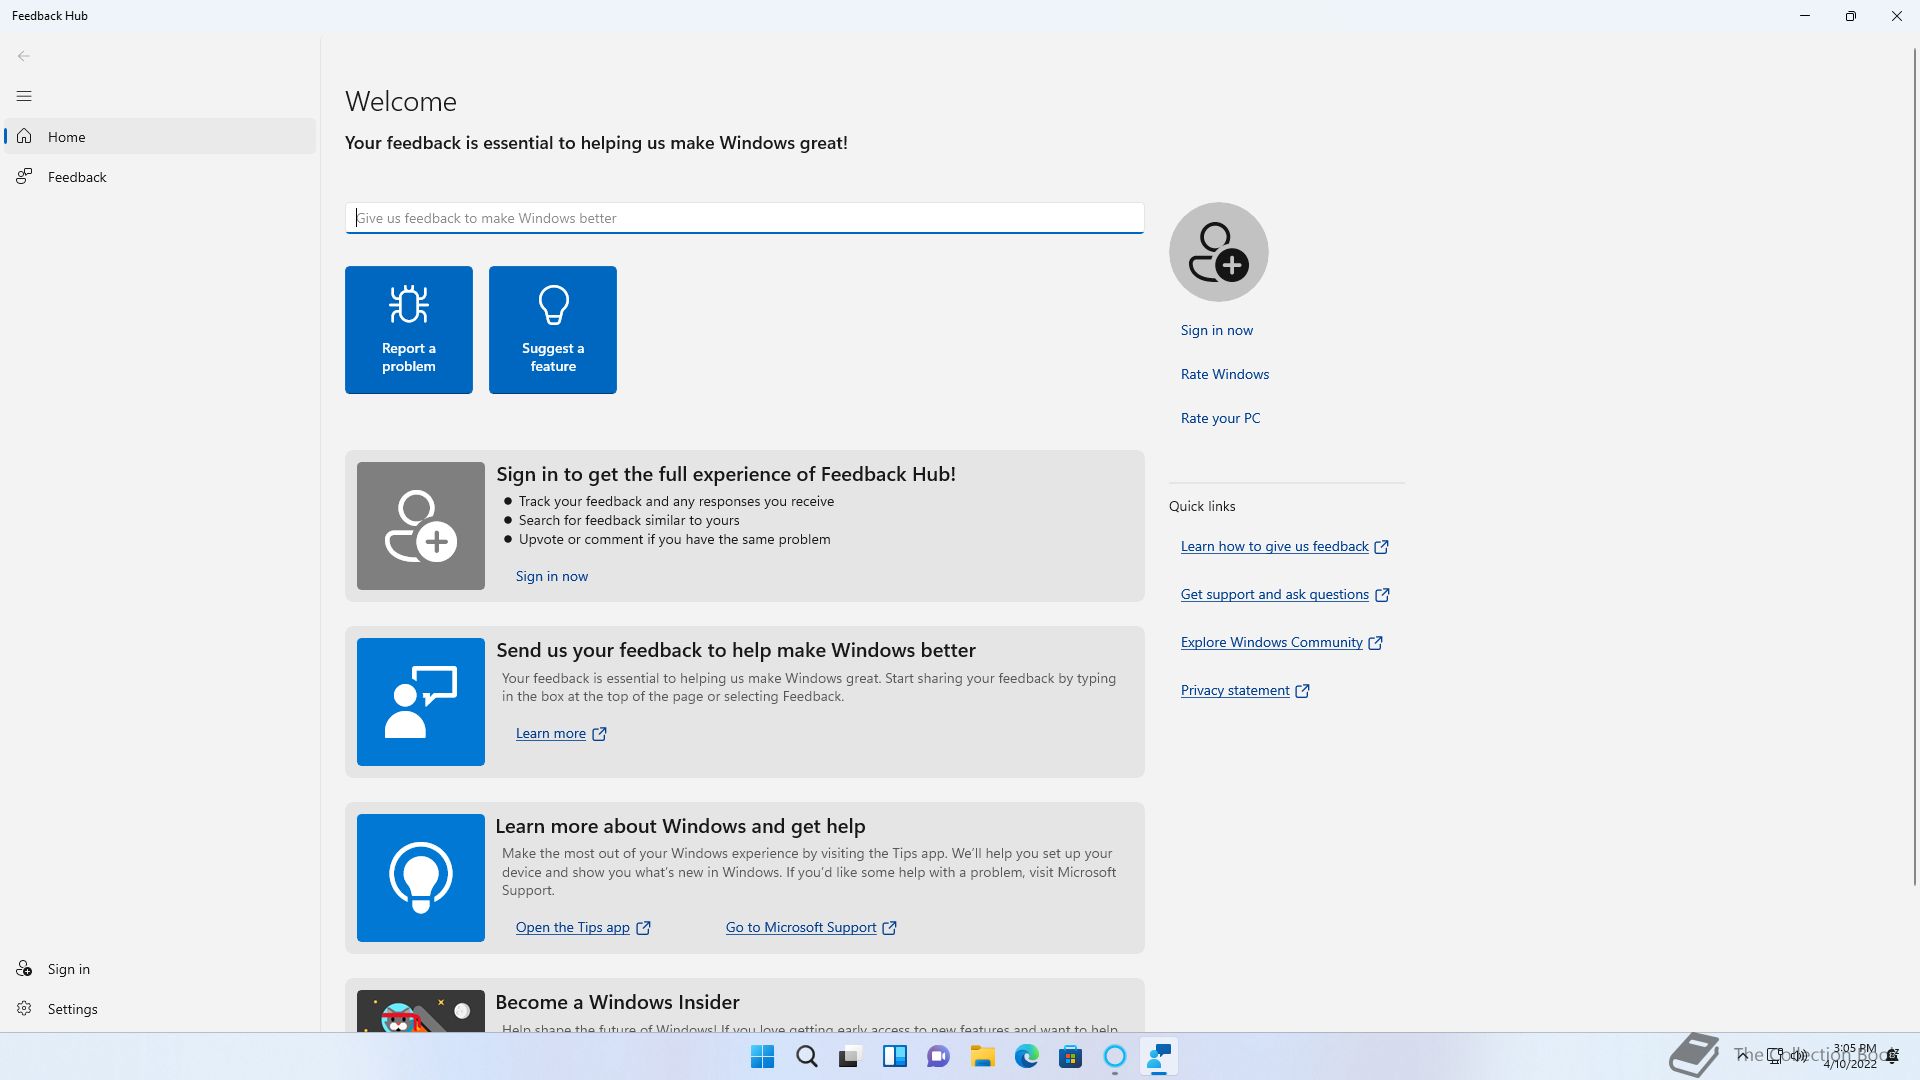
Task: Click the blue lightbulb tips card icon
Action: click(x=421, y=878)
